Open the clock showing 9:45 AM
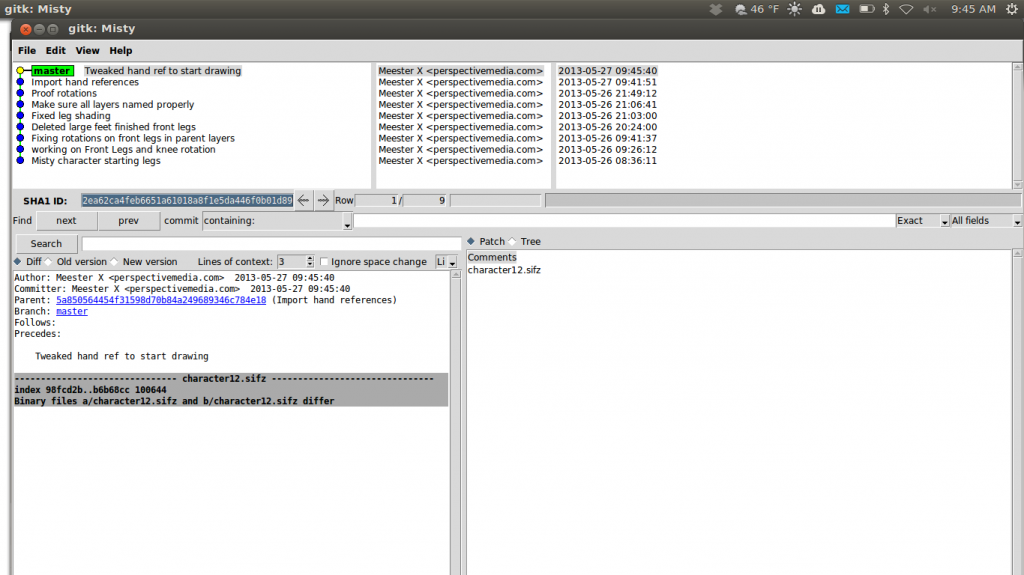 973,9
